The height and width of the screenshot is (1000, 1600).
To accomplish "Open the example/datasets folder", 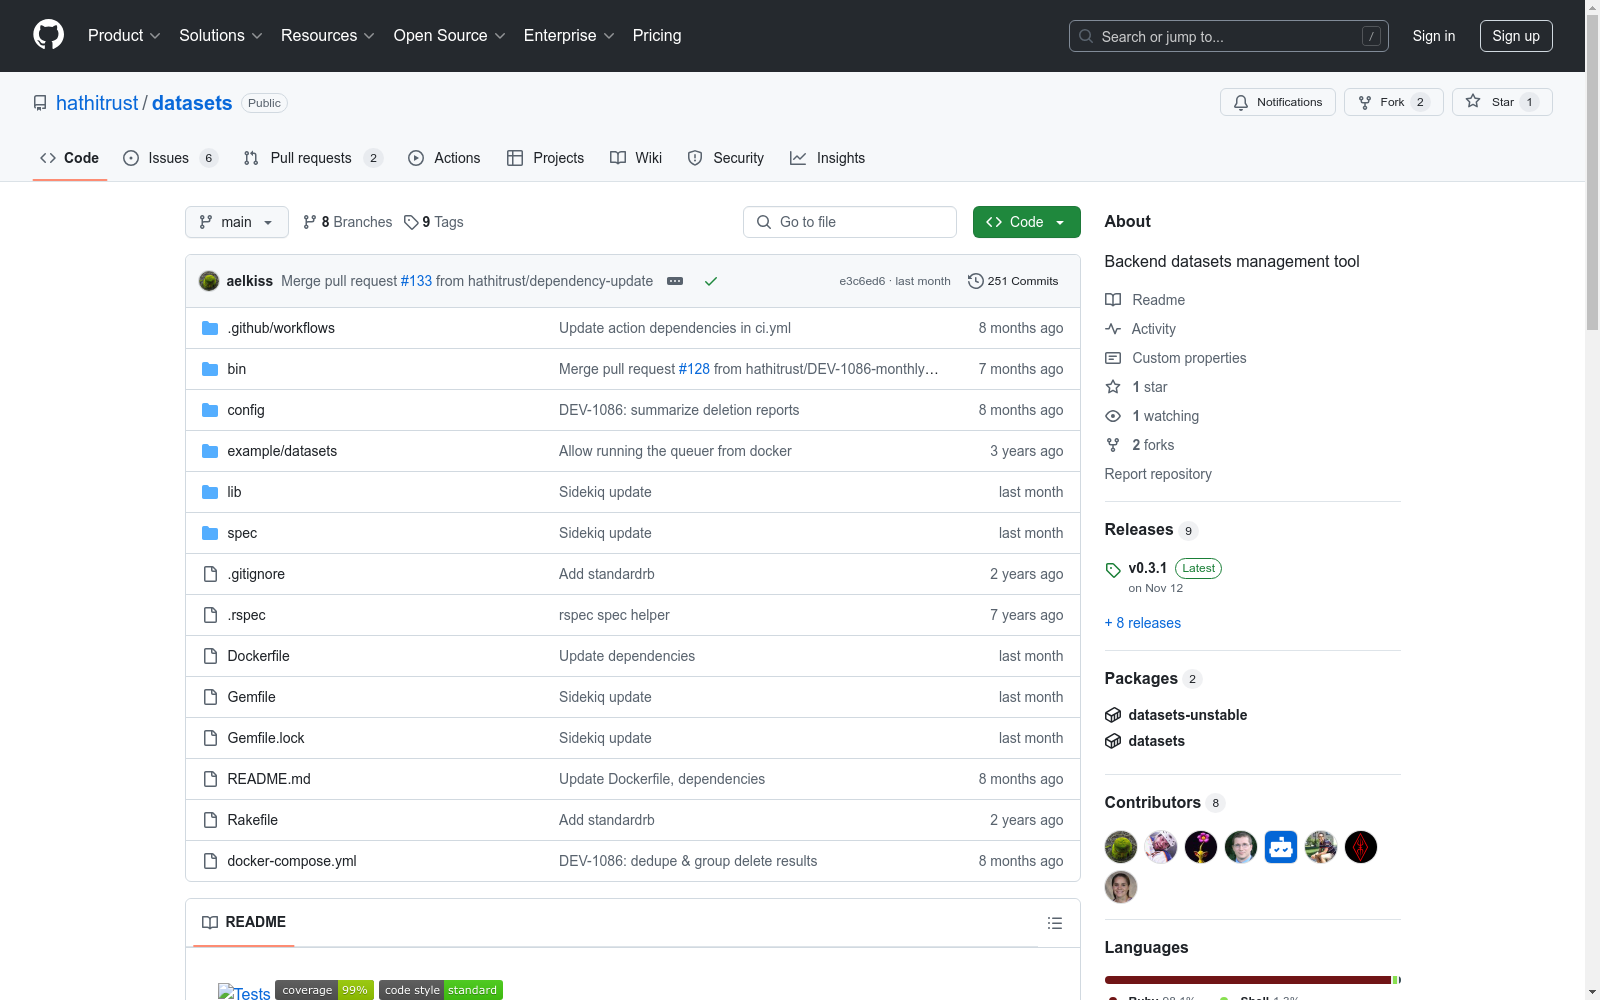I will point(282,451).
